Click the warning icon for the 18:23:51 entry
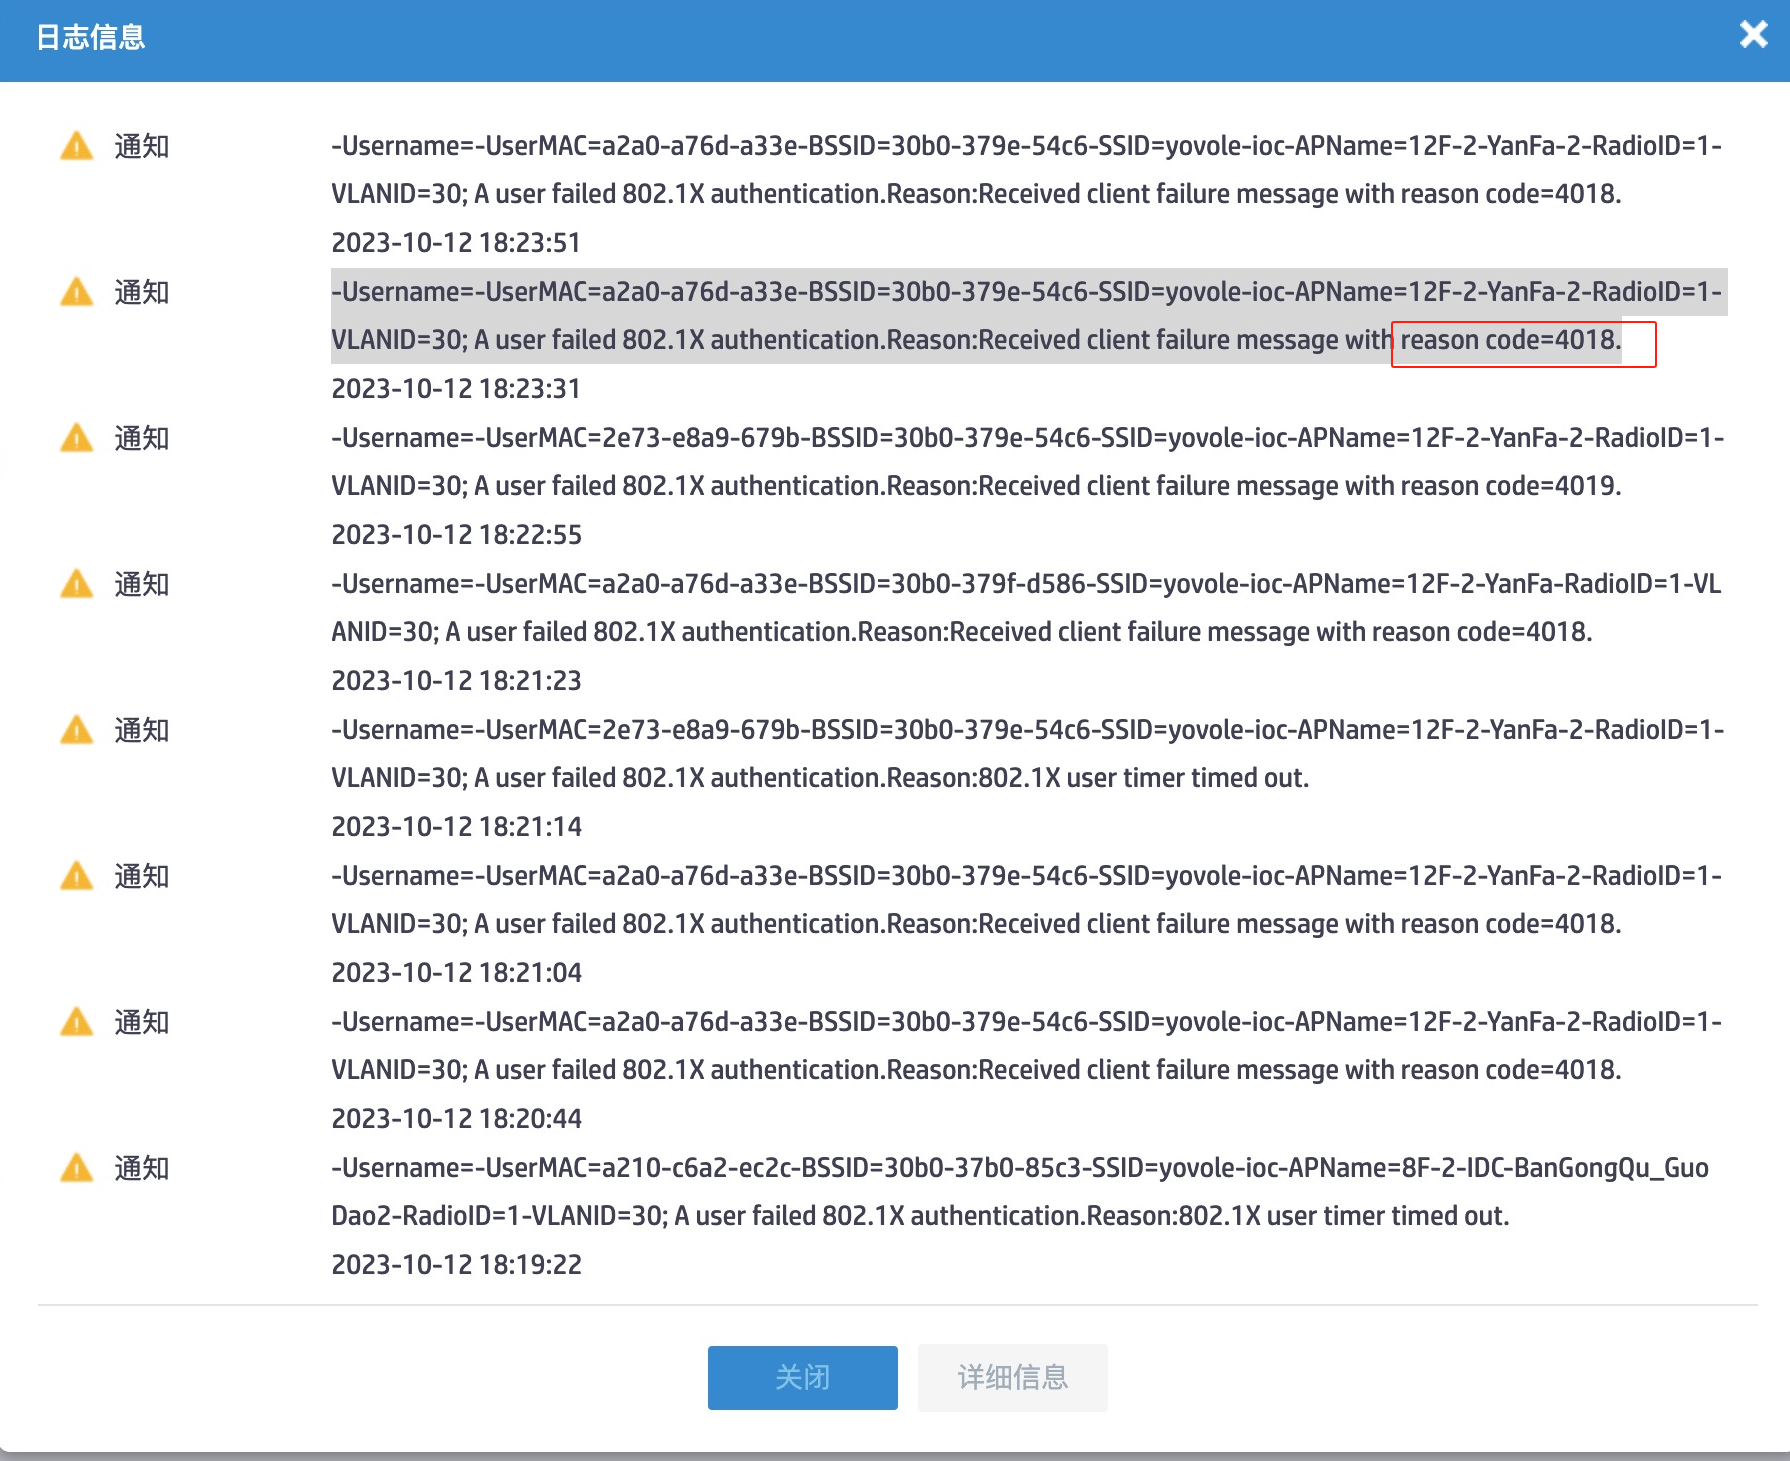Viewport: 1790px width, 1461px height. point(77,146)
